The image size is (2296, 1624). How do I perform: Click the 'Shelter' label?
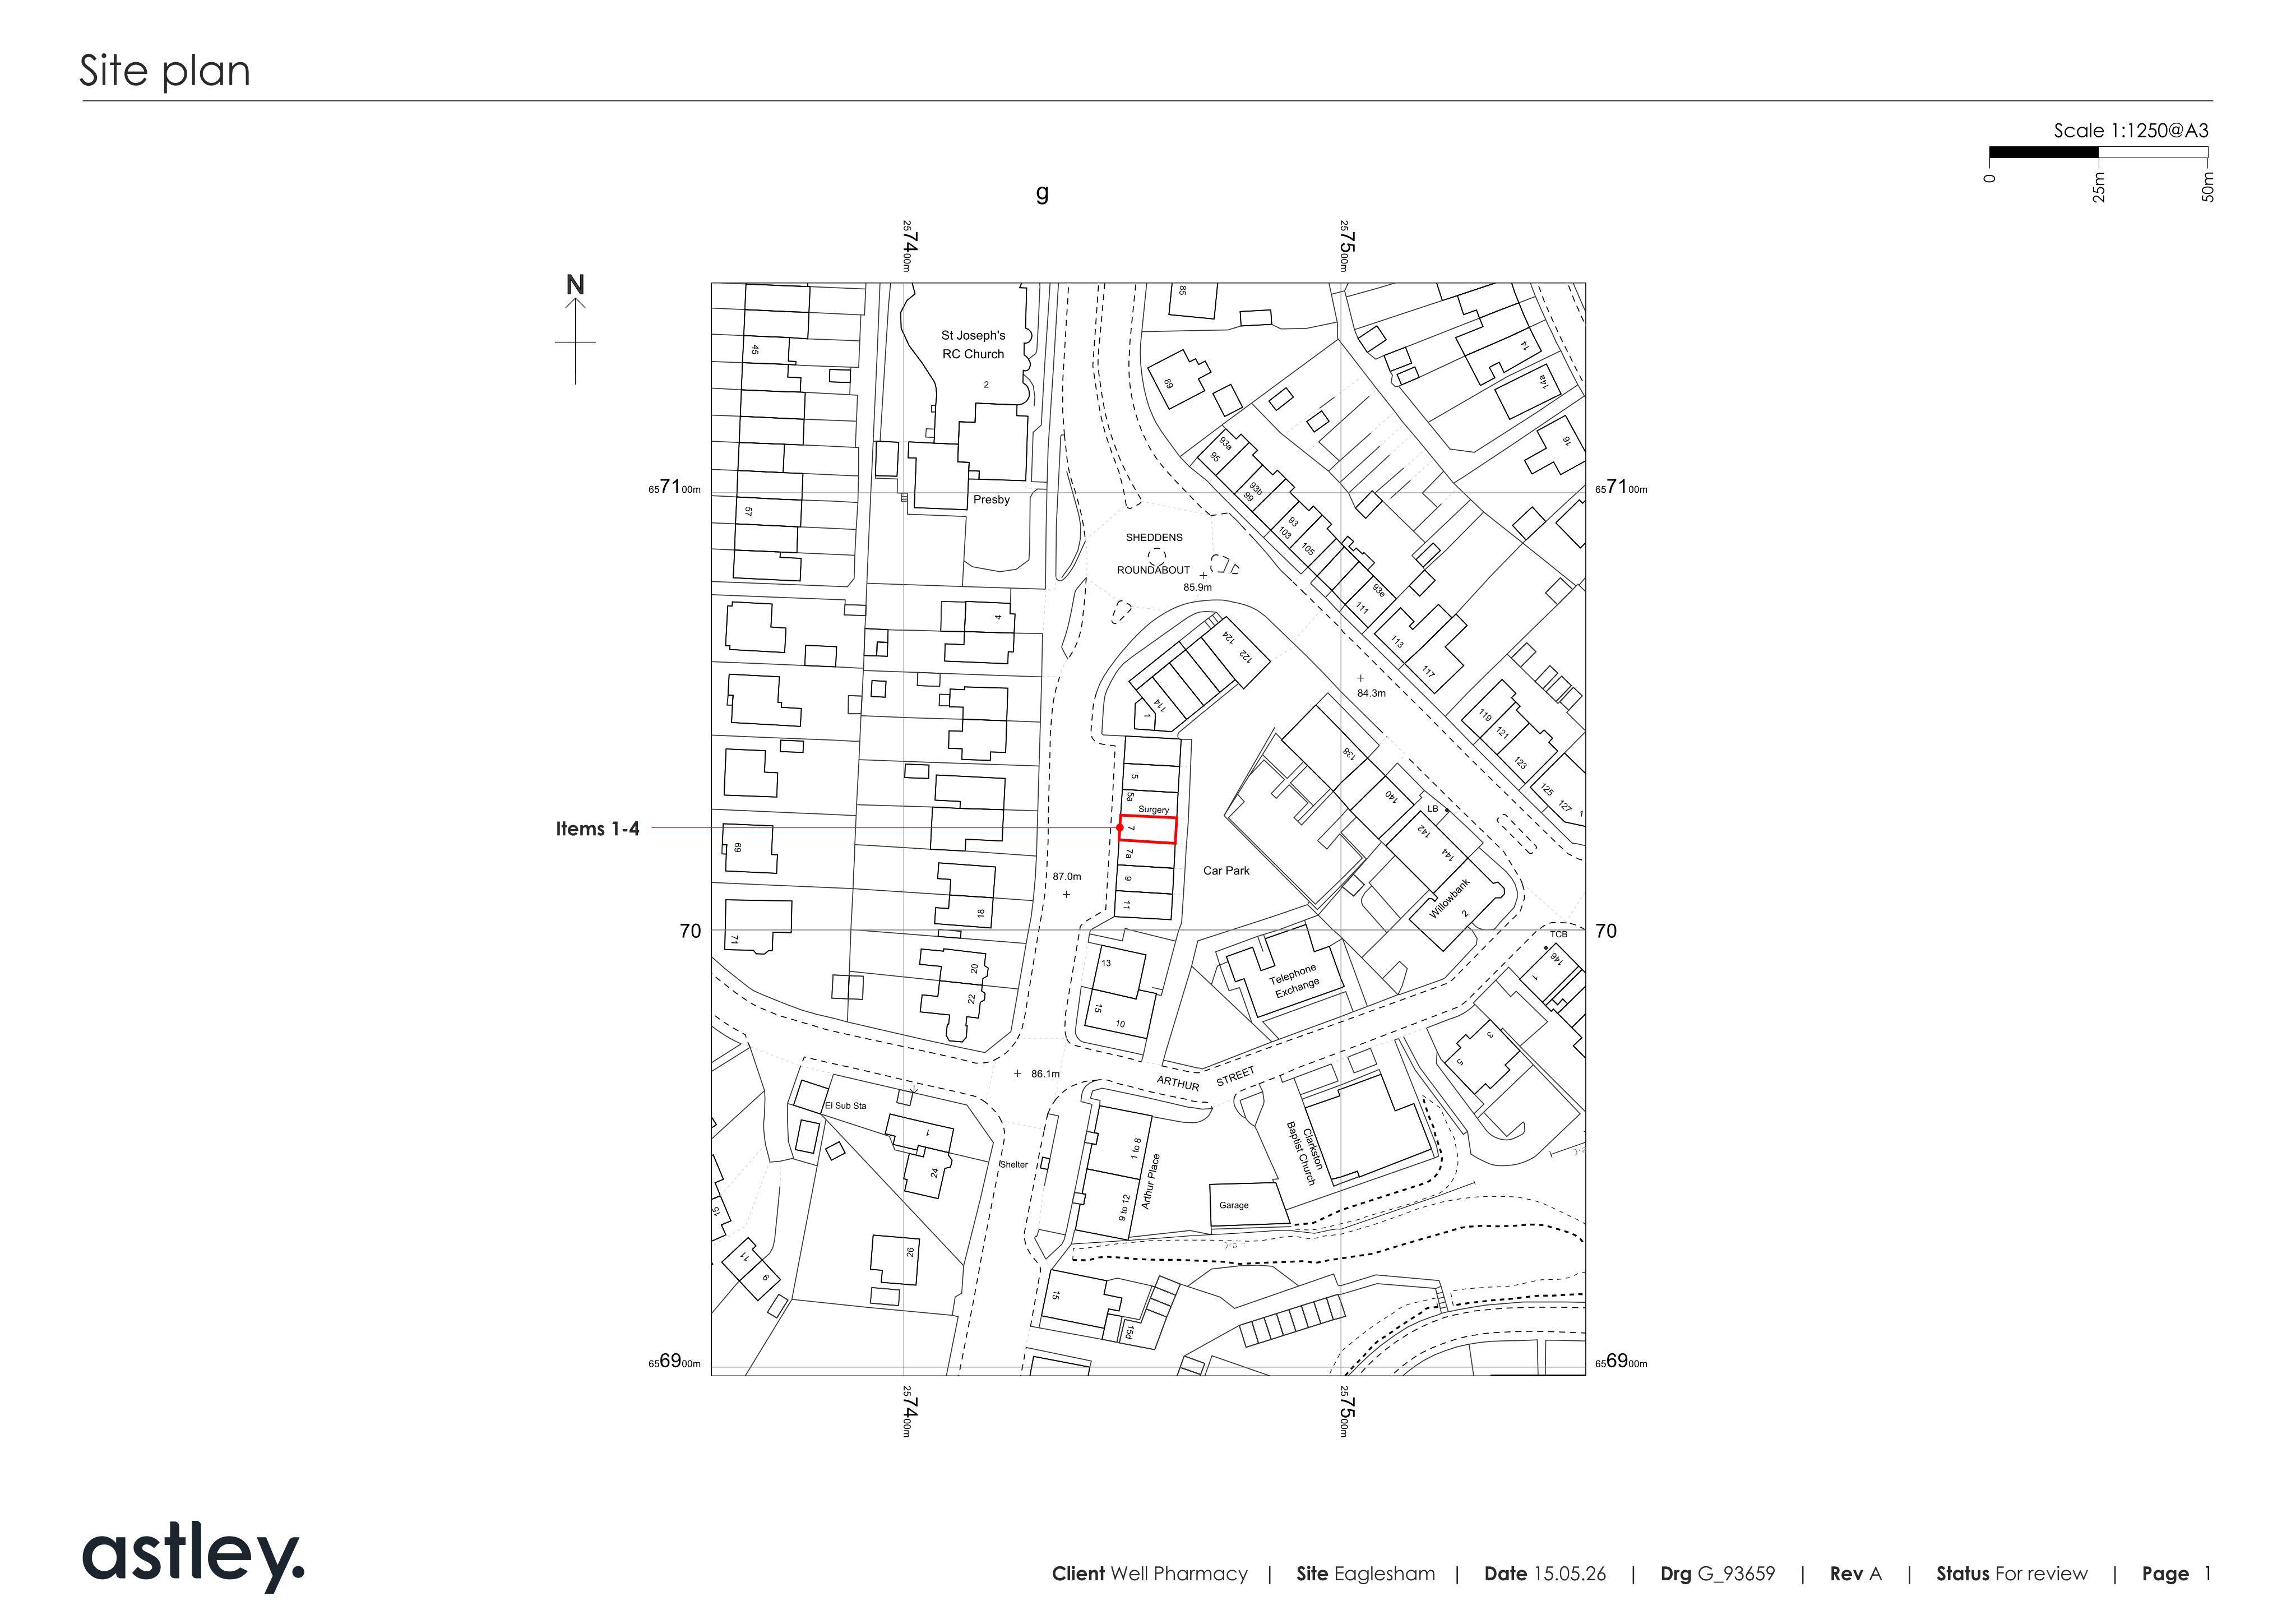click(1014, 1165)
